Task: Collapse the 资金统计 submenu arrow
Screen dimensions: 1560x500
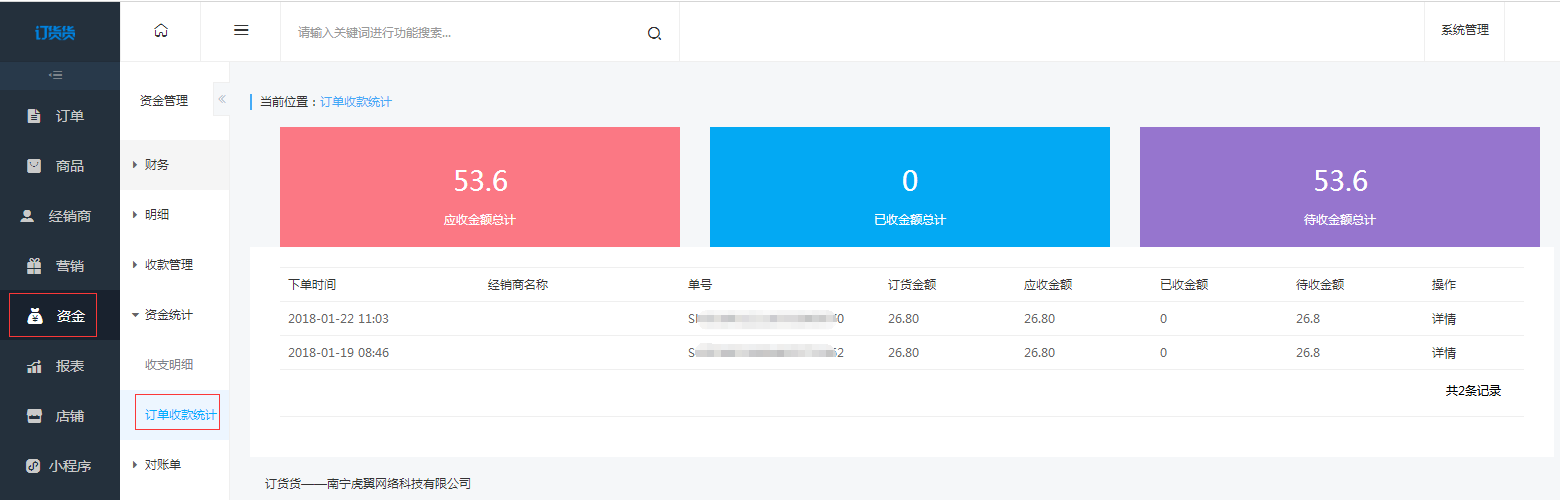Action: [x=135, y=315]
